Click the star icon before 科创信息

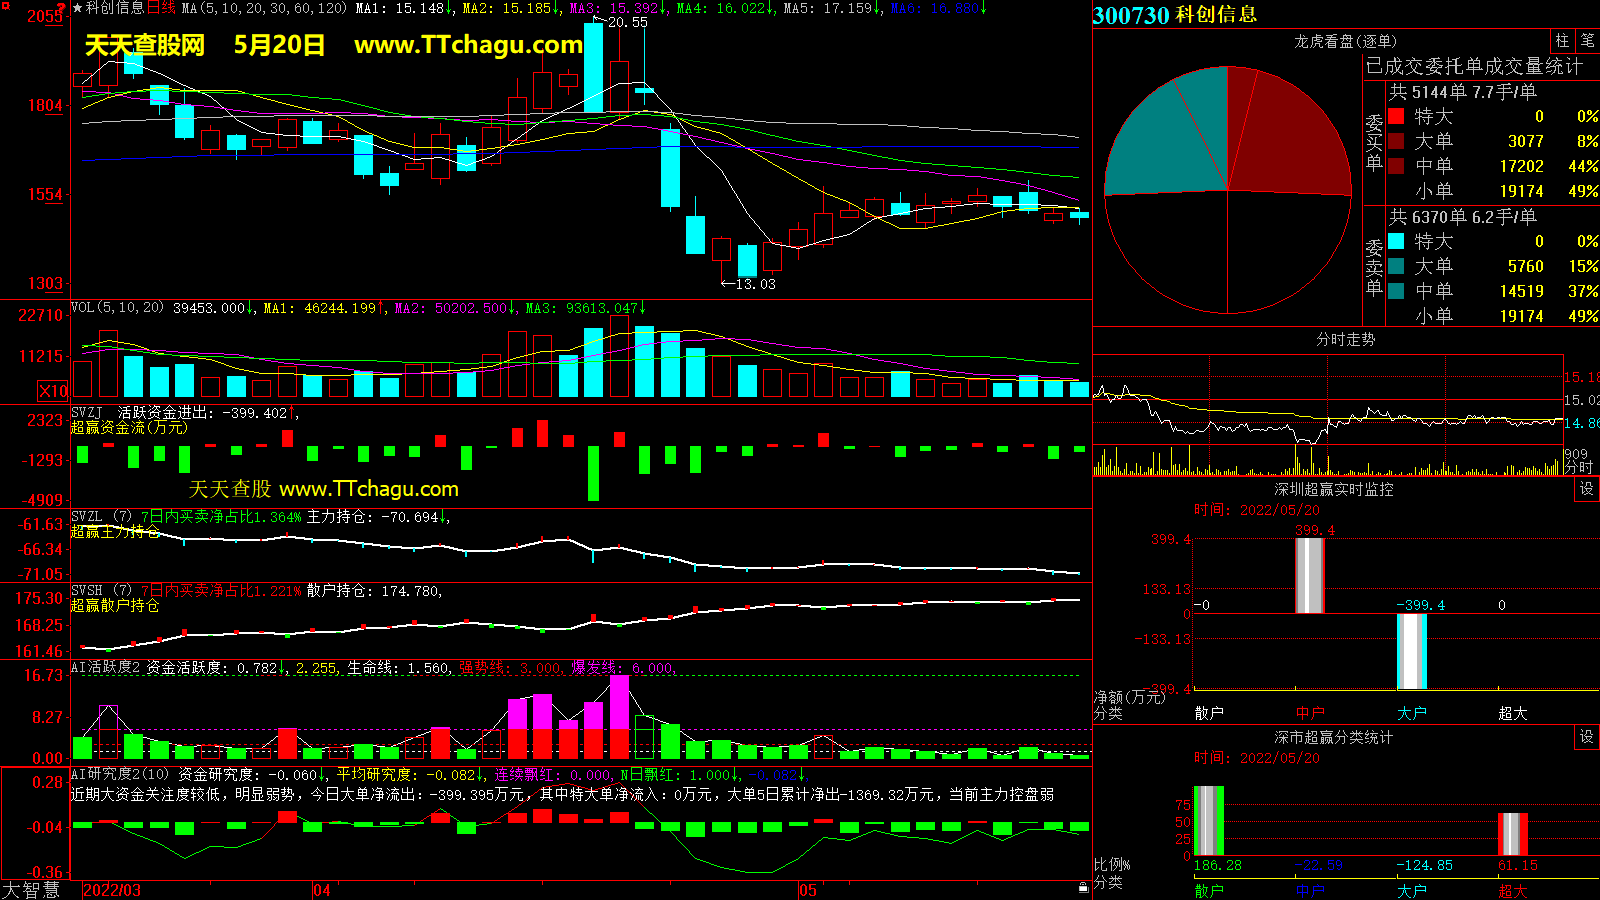[x=77, y=8]
